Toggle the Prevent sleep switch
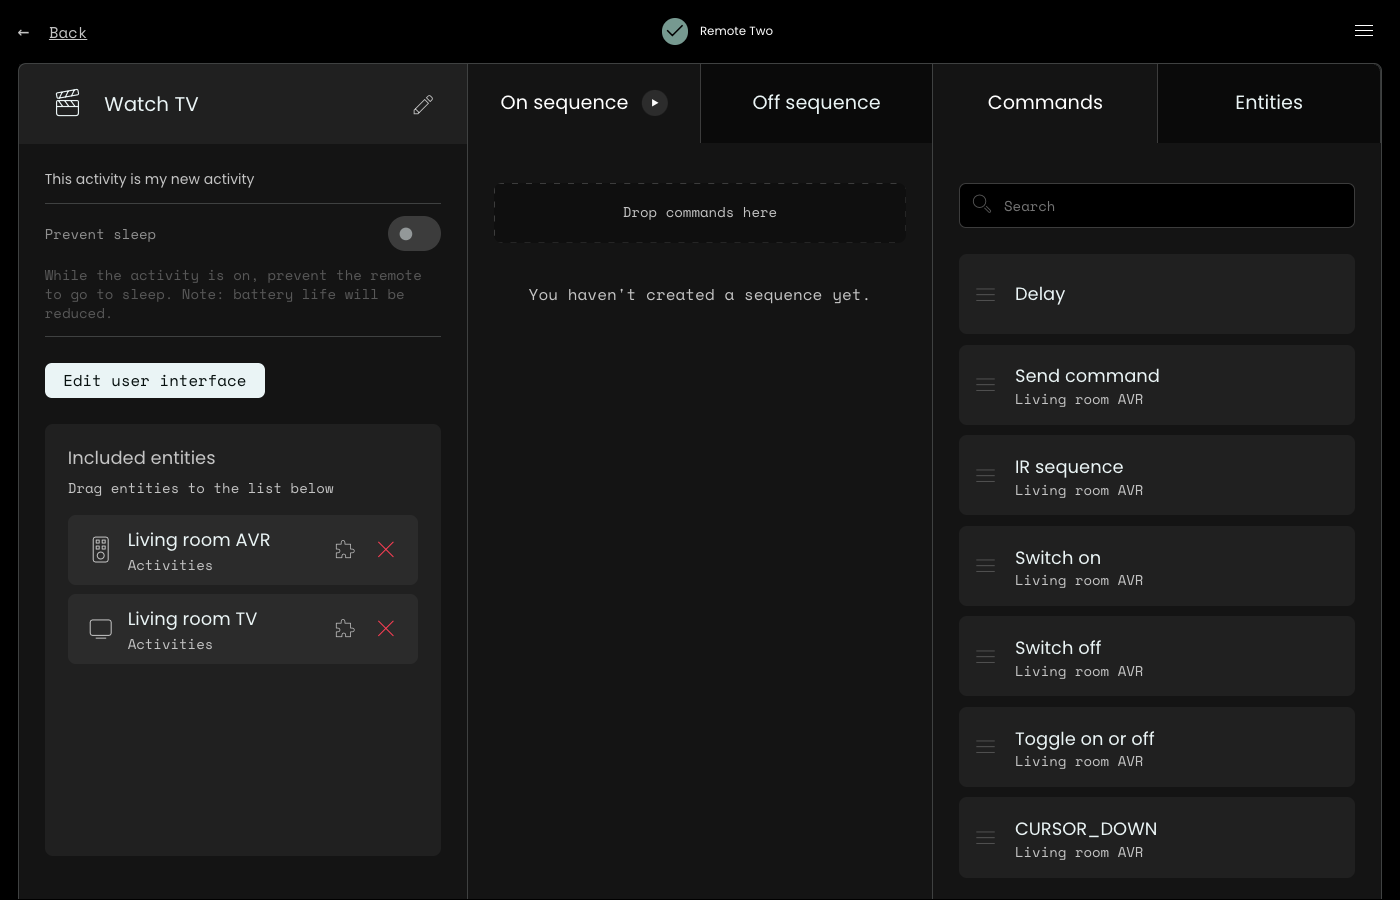 [414, 234]
